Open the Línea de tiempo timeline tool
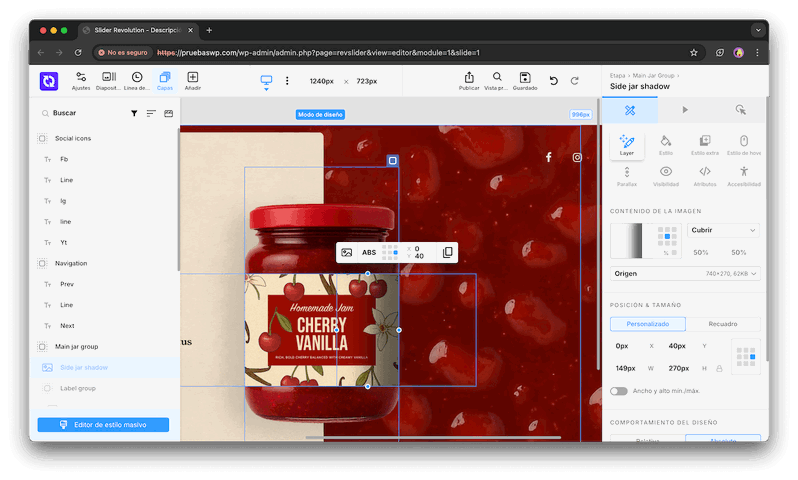The height and width of the screenshot is (480, 798). point(137,81)
